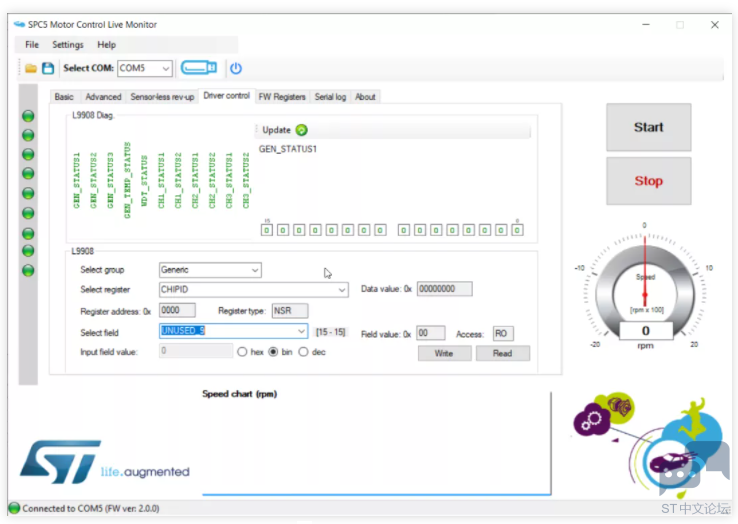Click the GEN_STATUS1 vertical label
This screenshot has height=524, width=738.
[x=77, y=180]
